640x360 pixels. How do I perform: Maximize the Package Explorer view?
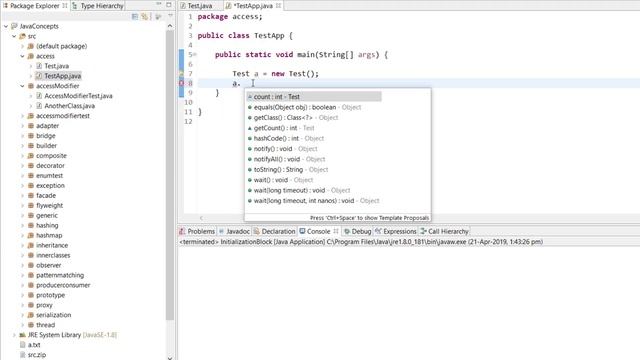[169, 4]
